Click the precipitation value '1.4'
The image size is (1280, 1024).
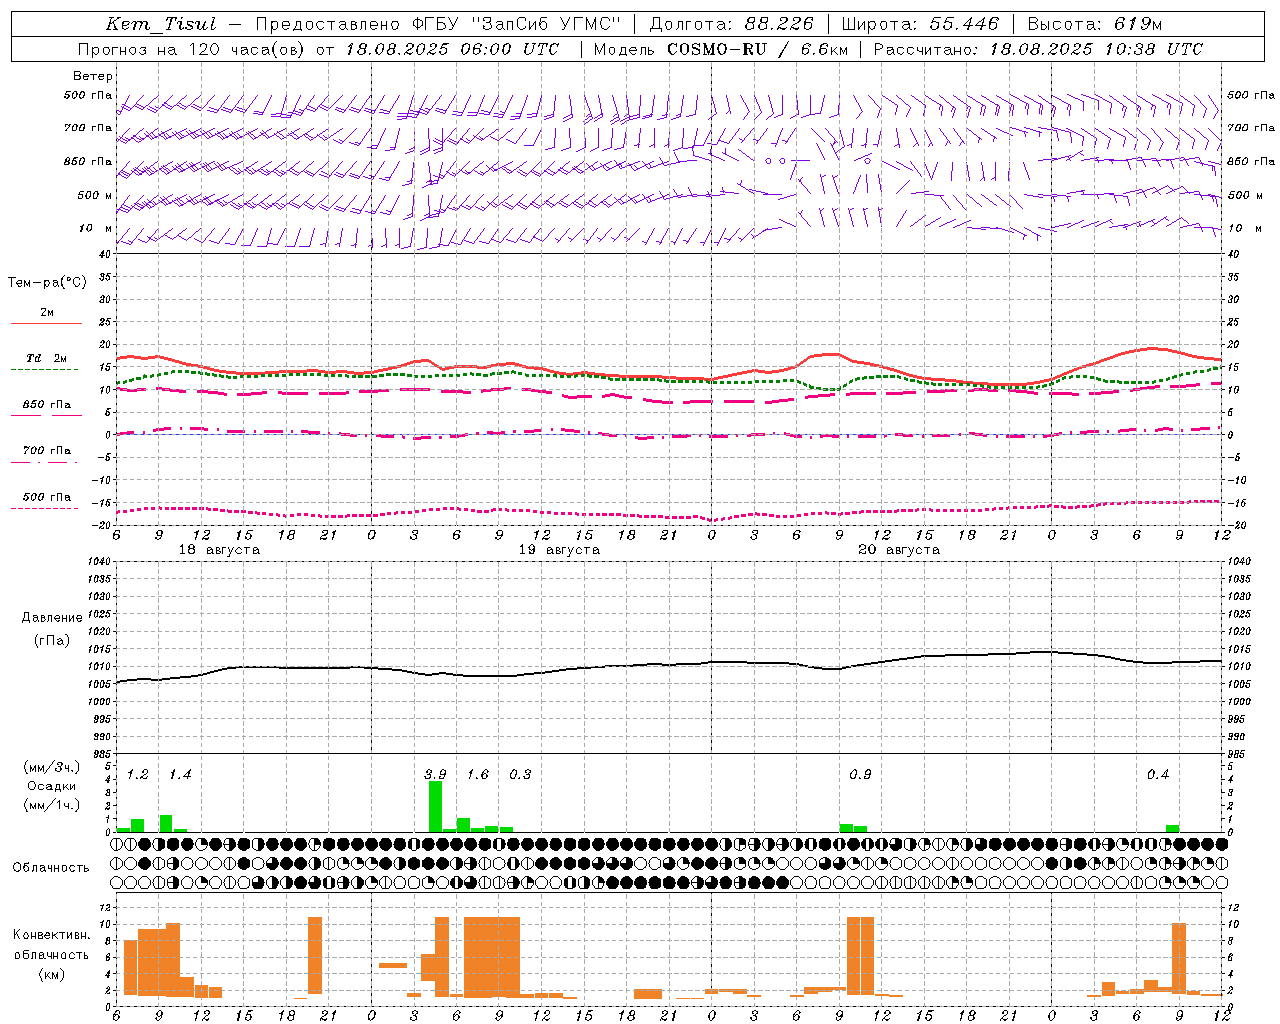point(180,774)
